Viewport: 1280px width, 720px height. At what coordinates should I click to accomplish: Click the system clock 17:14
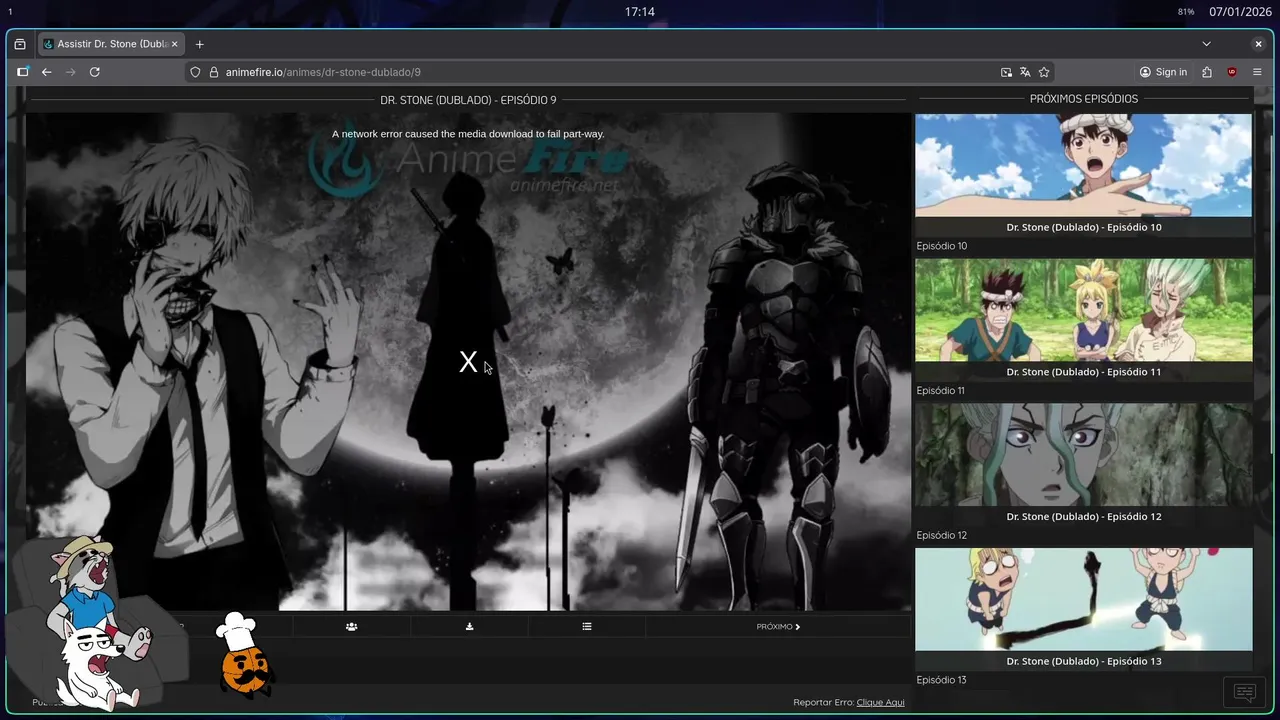[640, 12]
